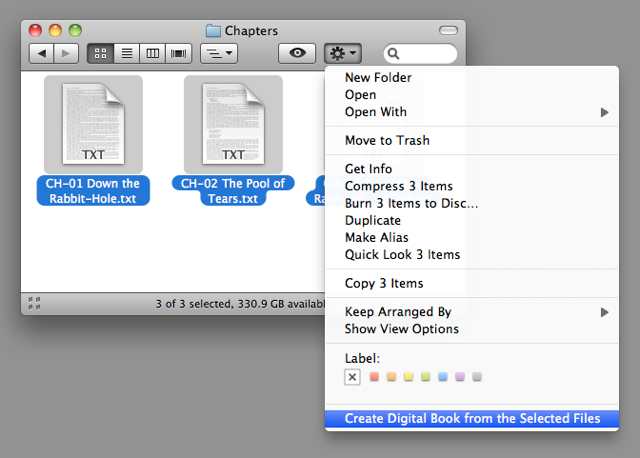Choose Move to Trash
This screenshot has height=458, width=640.
click(386, 140)
